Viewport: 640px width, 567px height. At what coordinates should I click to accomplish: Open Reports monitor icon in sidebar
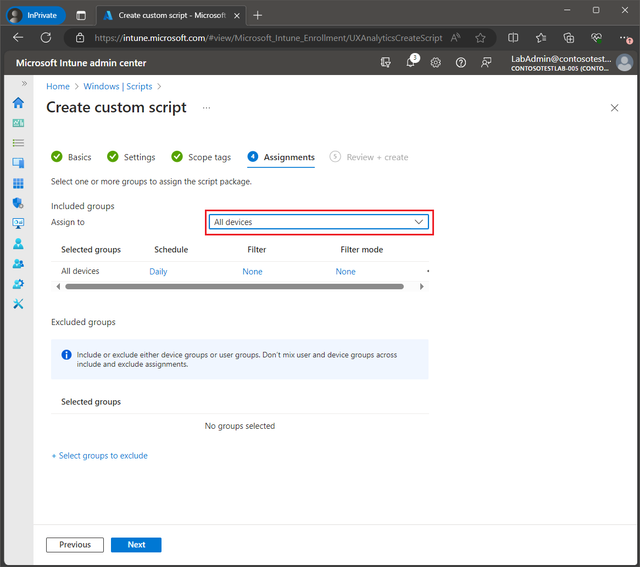18,223
